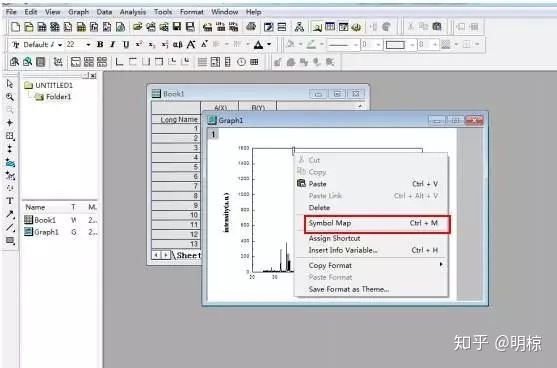Choose Delete in the context menu
The height and width of the screenshot is (368, 557).
(372, 208)
